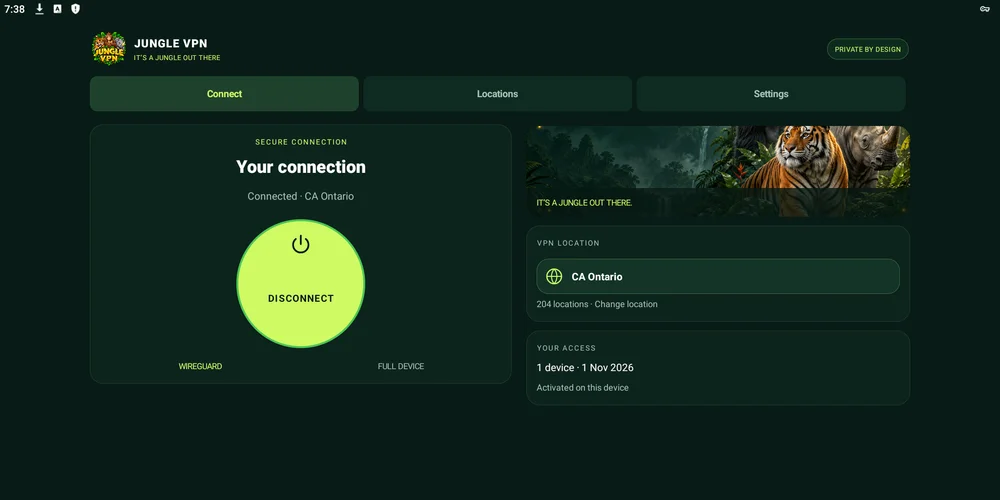Click 'Connected · CA Ontario' status text
The height and width of the screenshot is (500, 1000).
coord(300,196)
